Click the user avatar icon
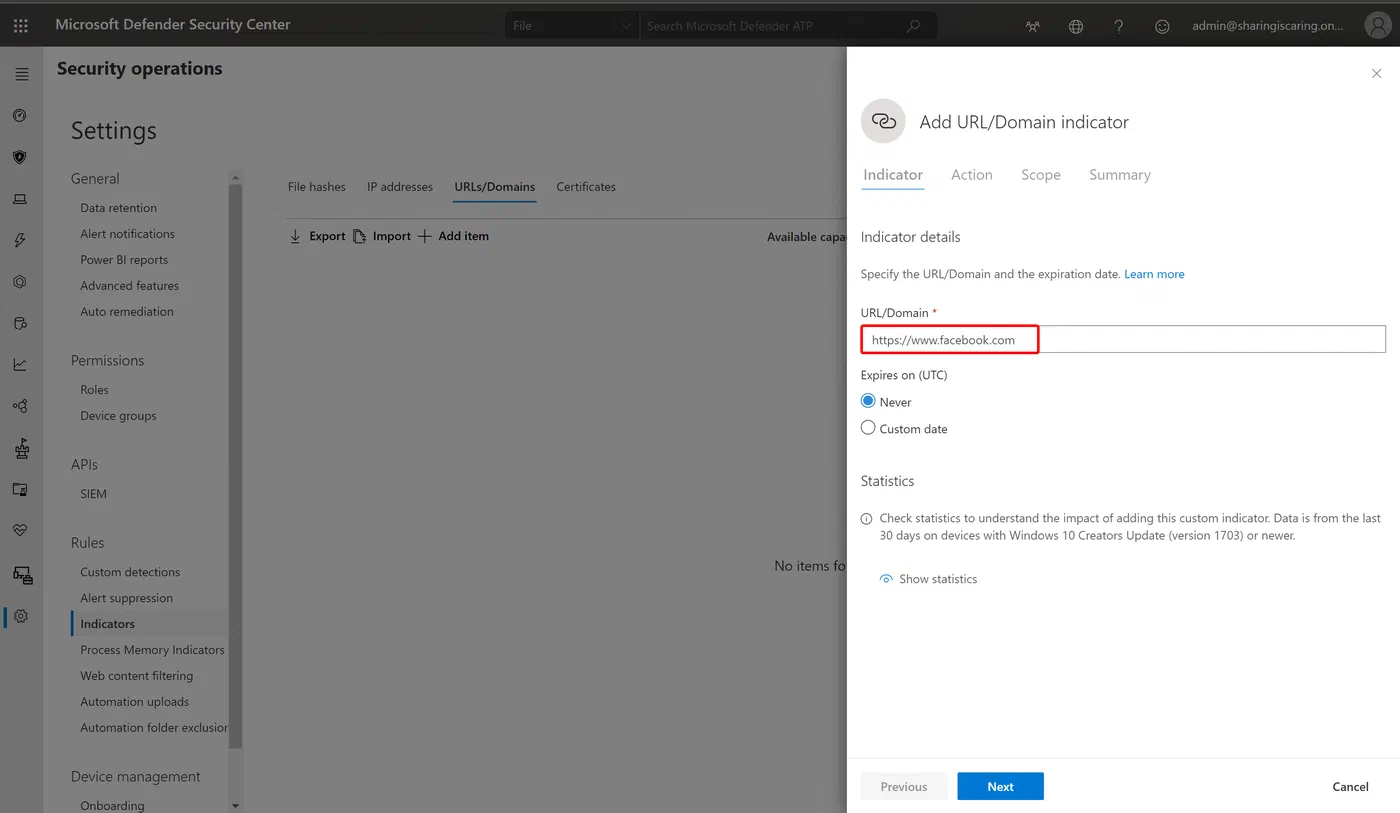The width and height of the screenshot is (1400, 813). (x=1377, y=25)
